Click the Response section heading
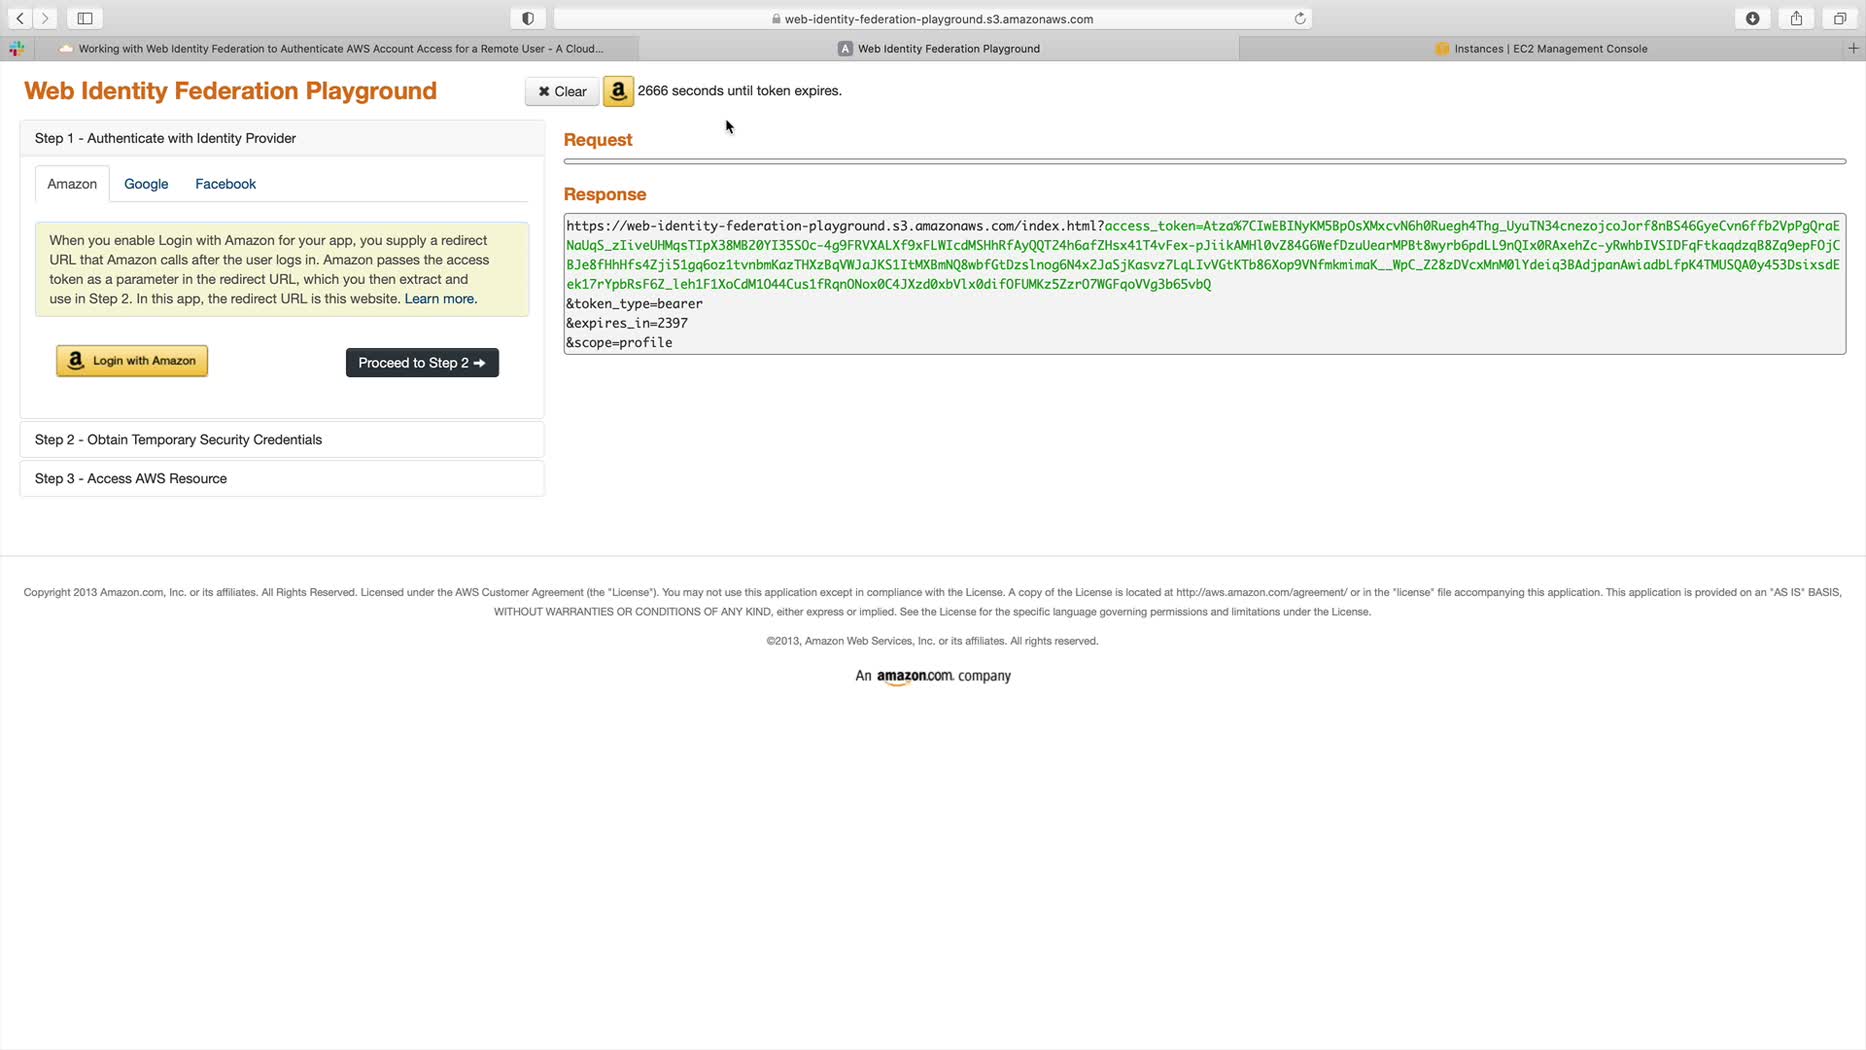The width and height of the screenshot is (1866, 1050). (x=605, y=194)
